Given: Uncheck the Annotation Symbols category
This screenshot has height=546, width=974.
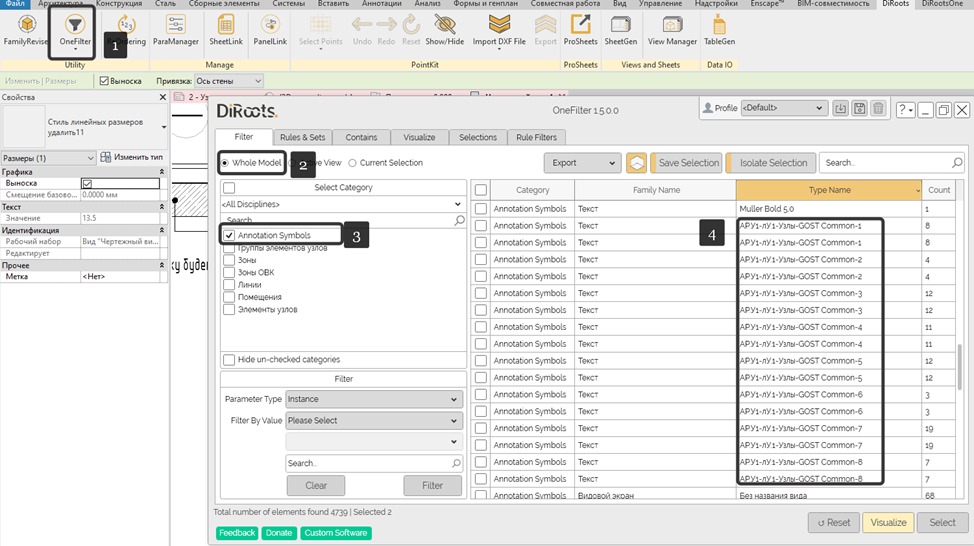Looking at the screenshot, I should 229,235.
